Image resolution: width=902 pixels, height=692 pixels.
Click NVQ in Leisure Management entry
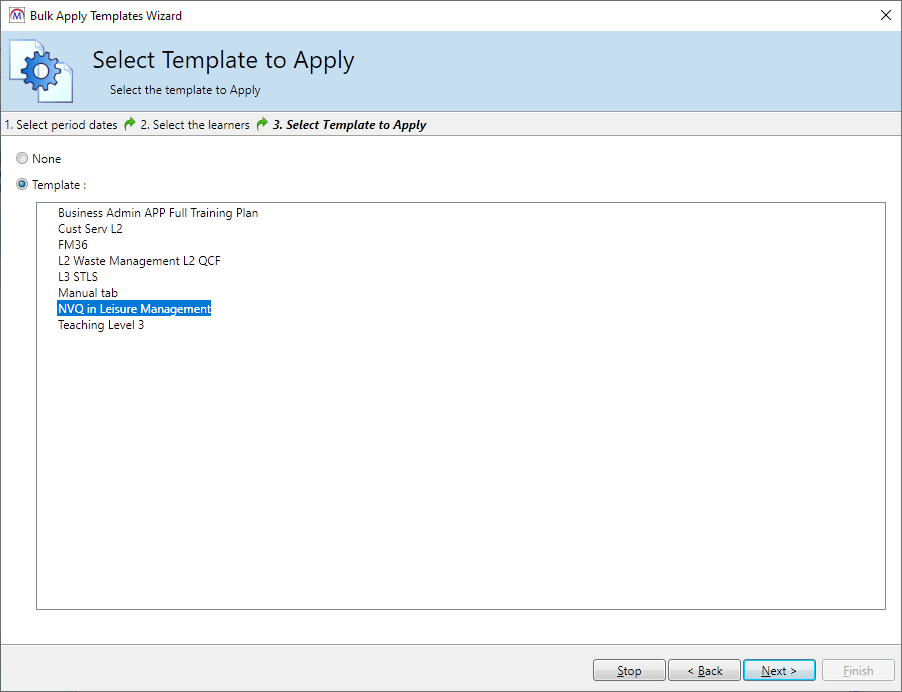(x=134, y=309)
